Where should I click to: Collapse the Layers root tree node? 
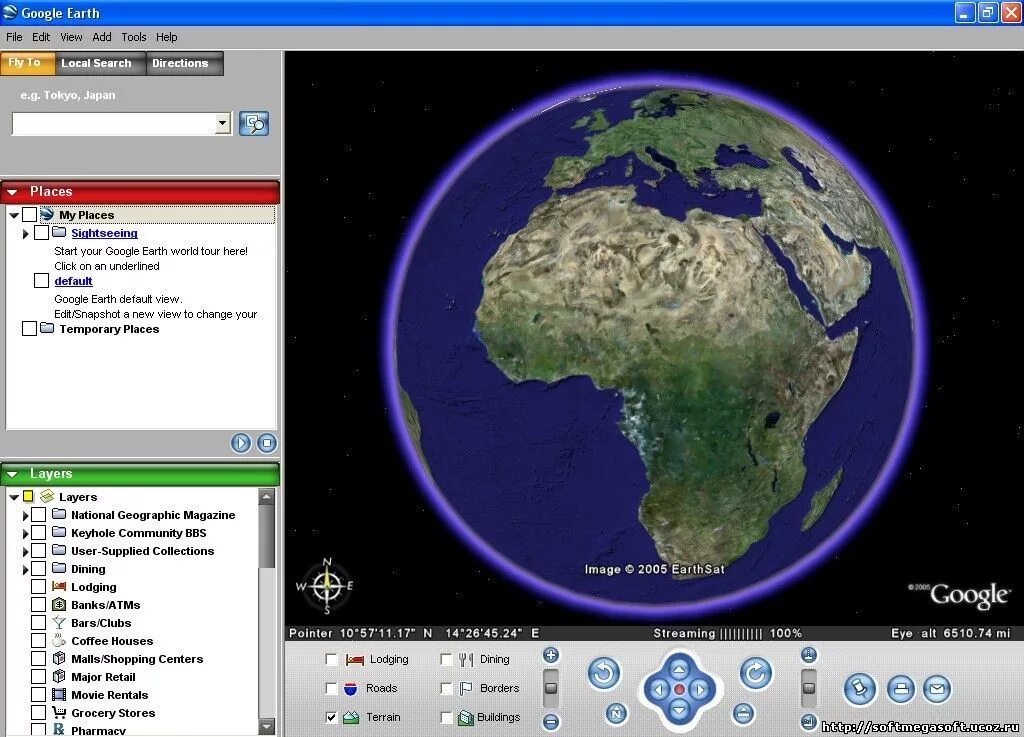(x=14, y=497)
